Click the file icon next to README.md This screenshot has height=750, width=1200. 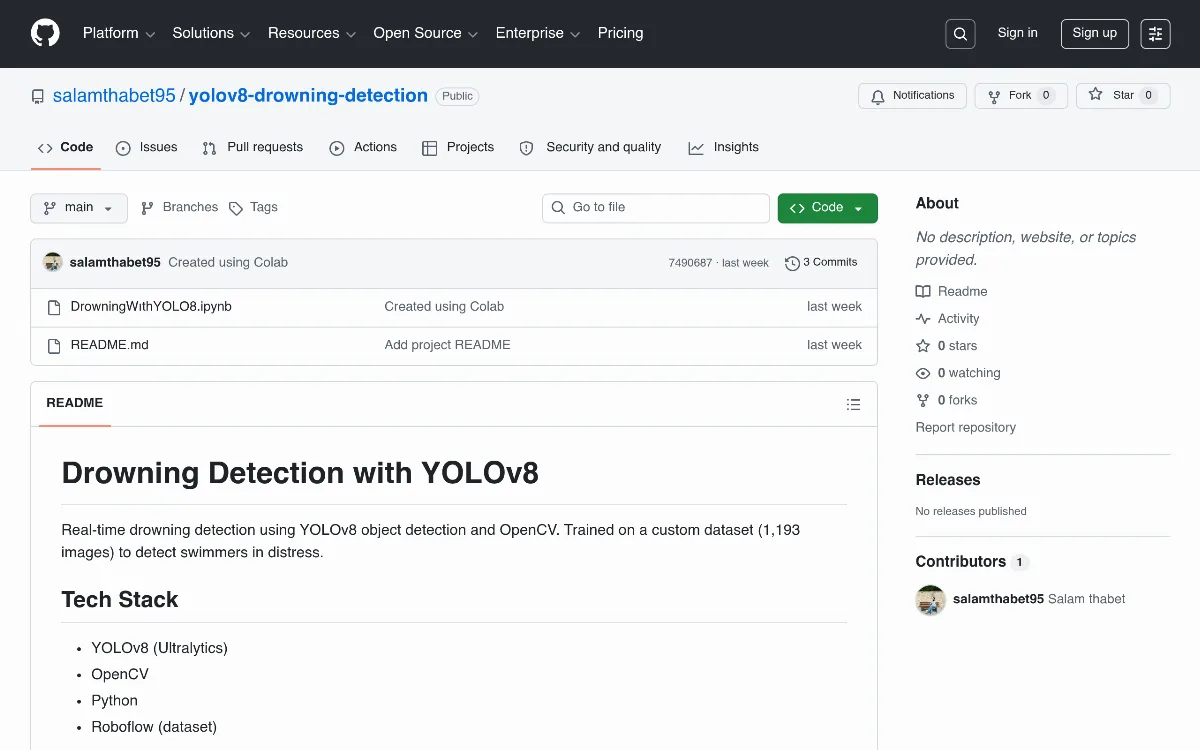point(54,345)
